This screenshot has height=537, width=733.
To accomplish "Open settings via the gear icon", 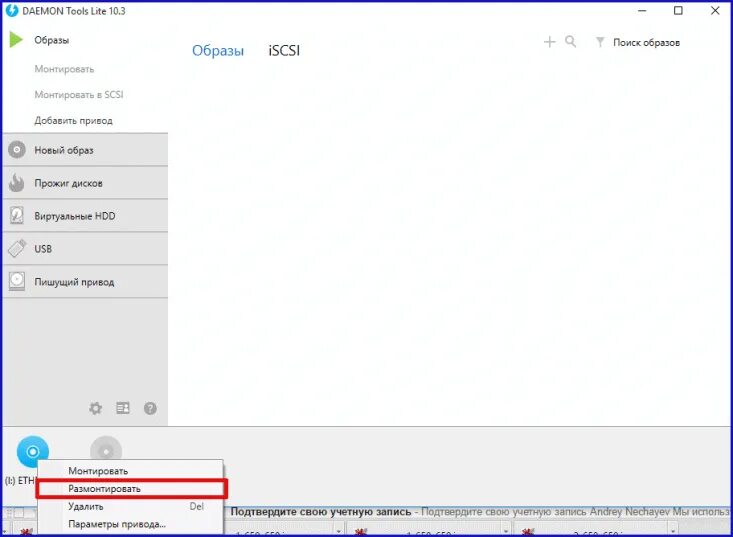I will coord(95,408).
